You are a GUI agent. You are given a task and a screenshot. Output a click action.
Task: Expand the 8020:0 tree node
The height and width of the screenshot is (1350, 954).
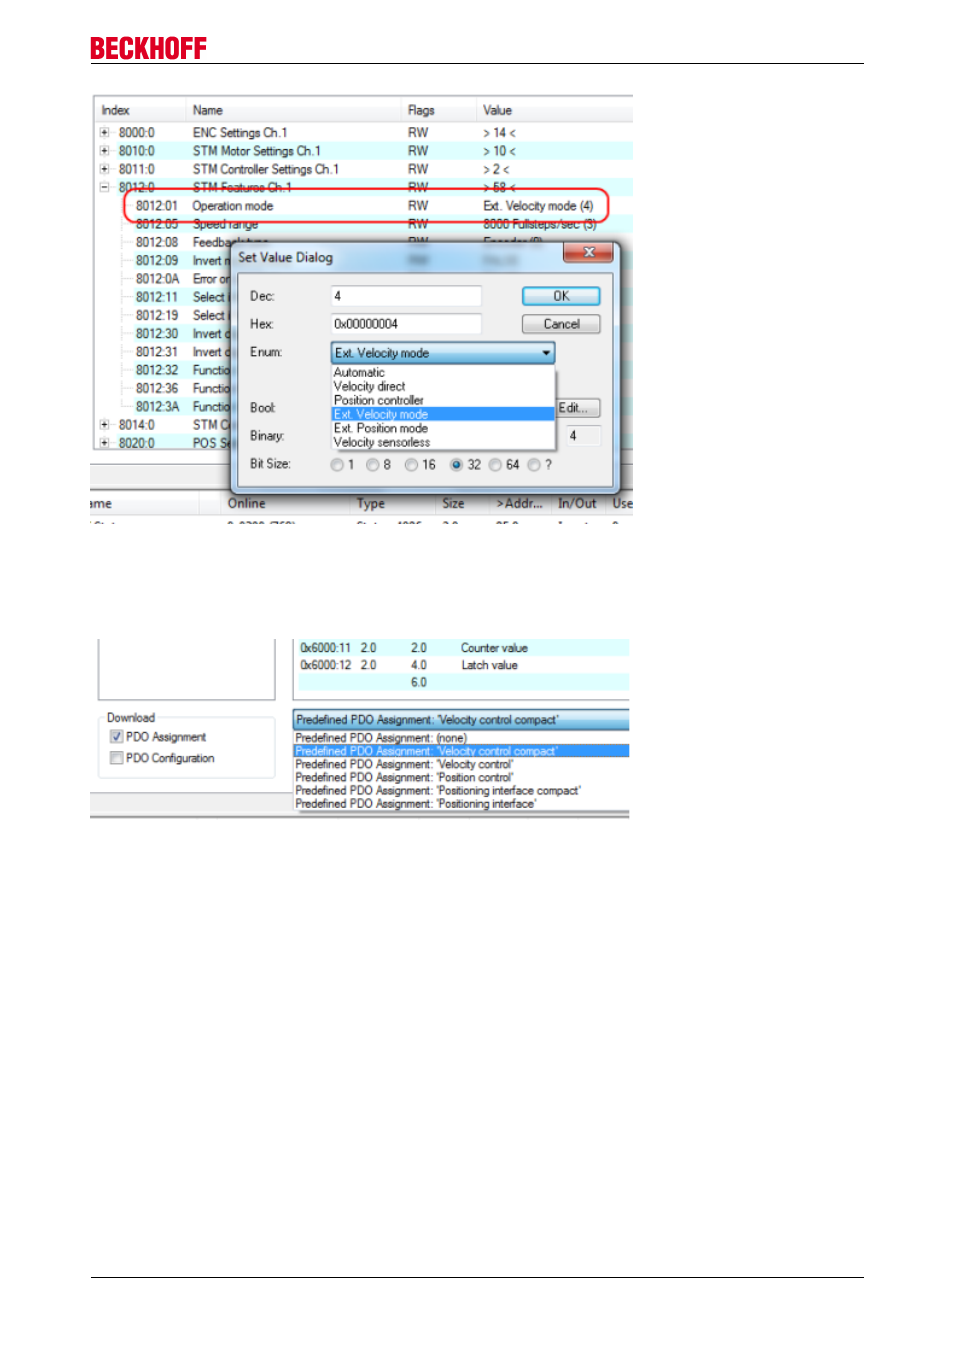click(104, 443)
